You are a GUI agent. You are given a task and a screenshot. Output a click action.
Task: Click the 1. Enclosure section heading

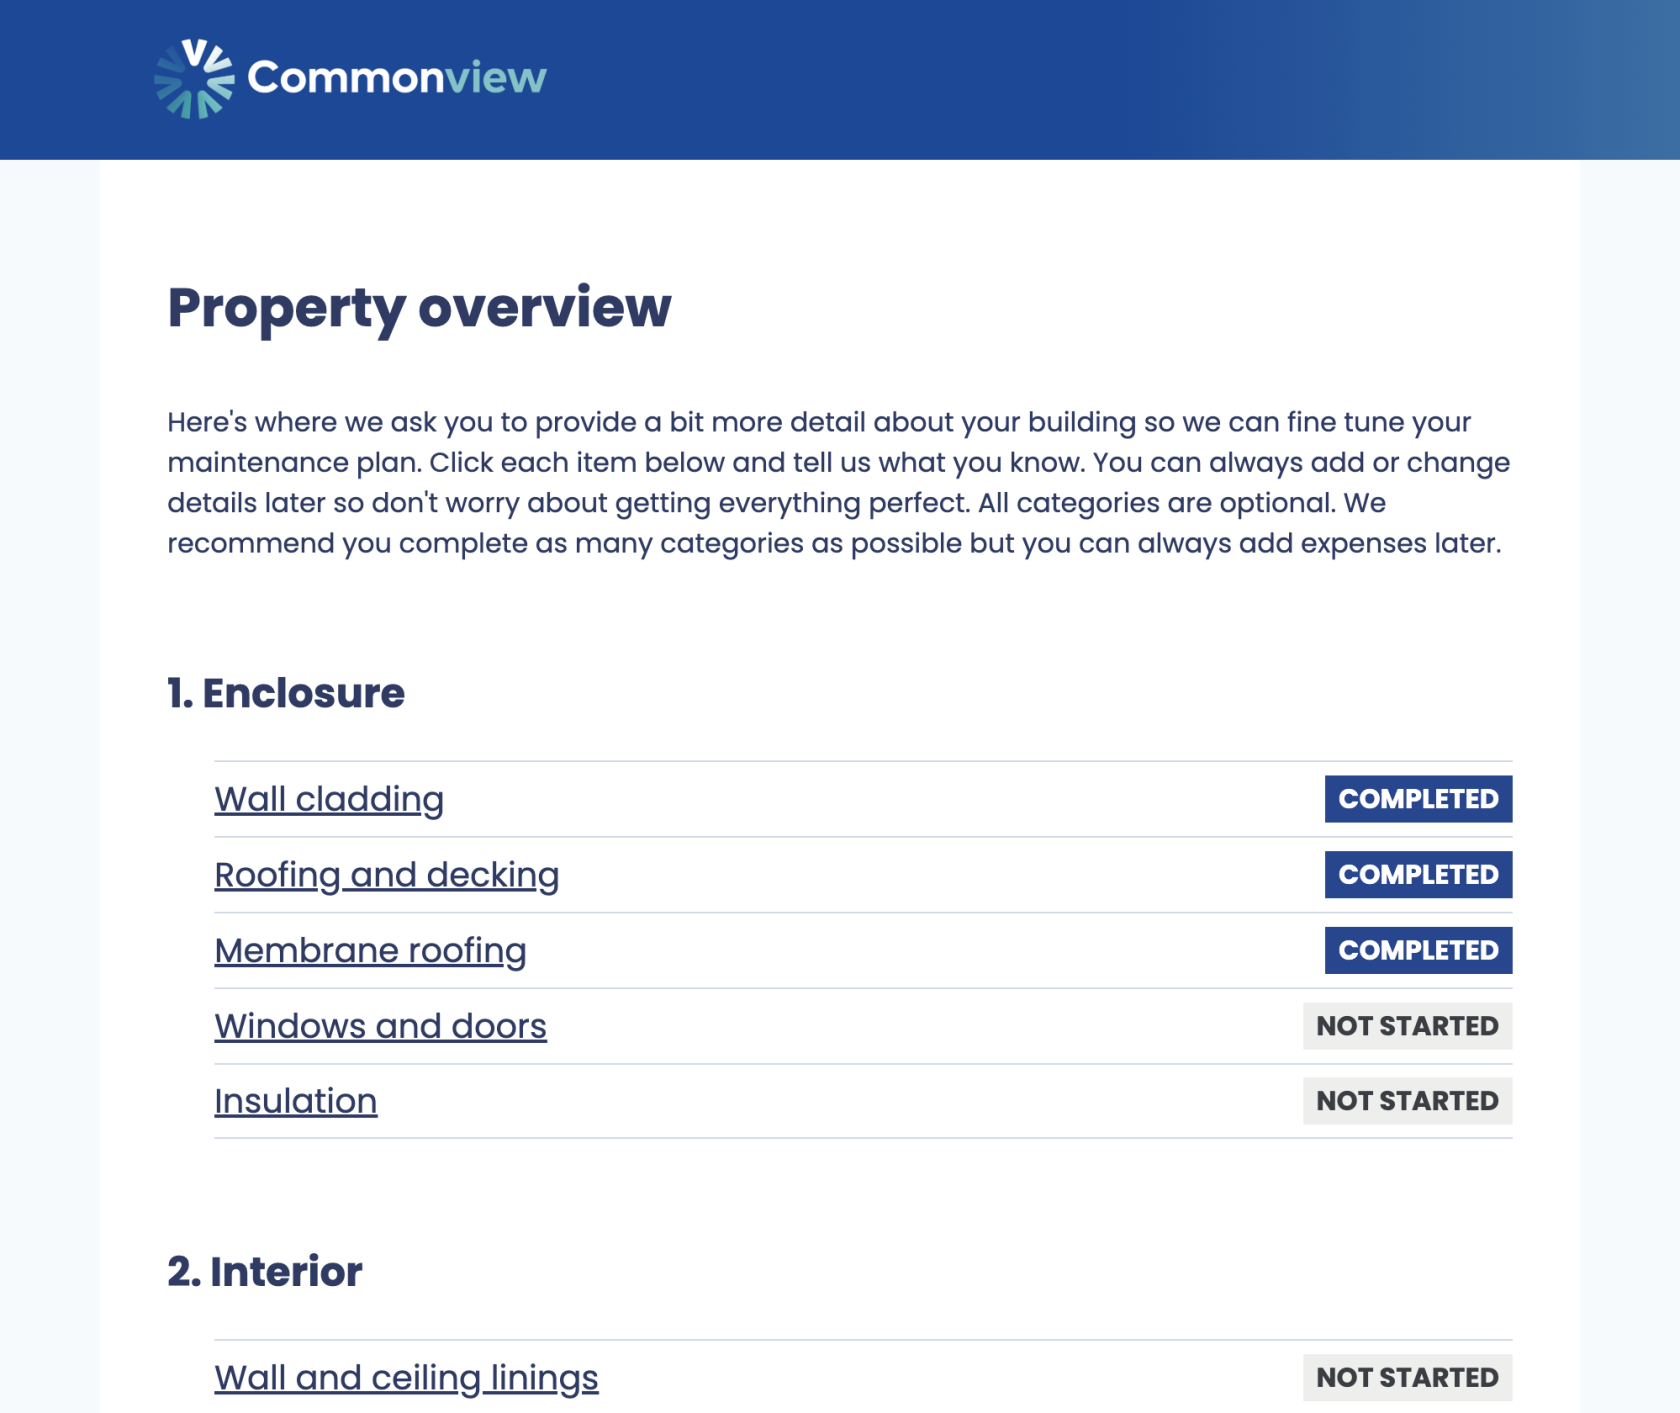[x=286, y=693]
